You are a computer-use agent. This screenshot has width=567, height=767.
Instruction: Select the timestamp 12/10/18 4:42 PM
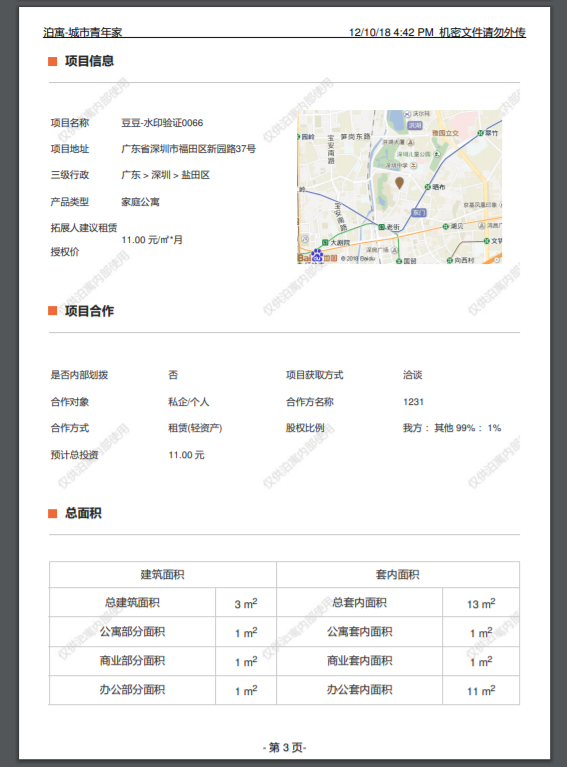coord(391,32)
